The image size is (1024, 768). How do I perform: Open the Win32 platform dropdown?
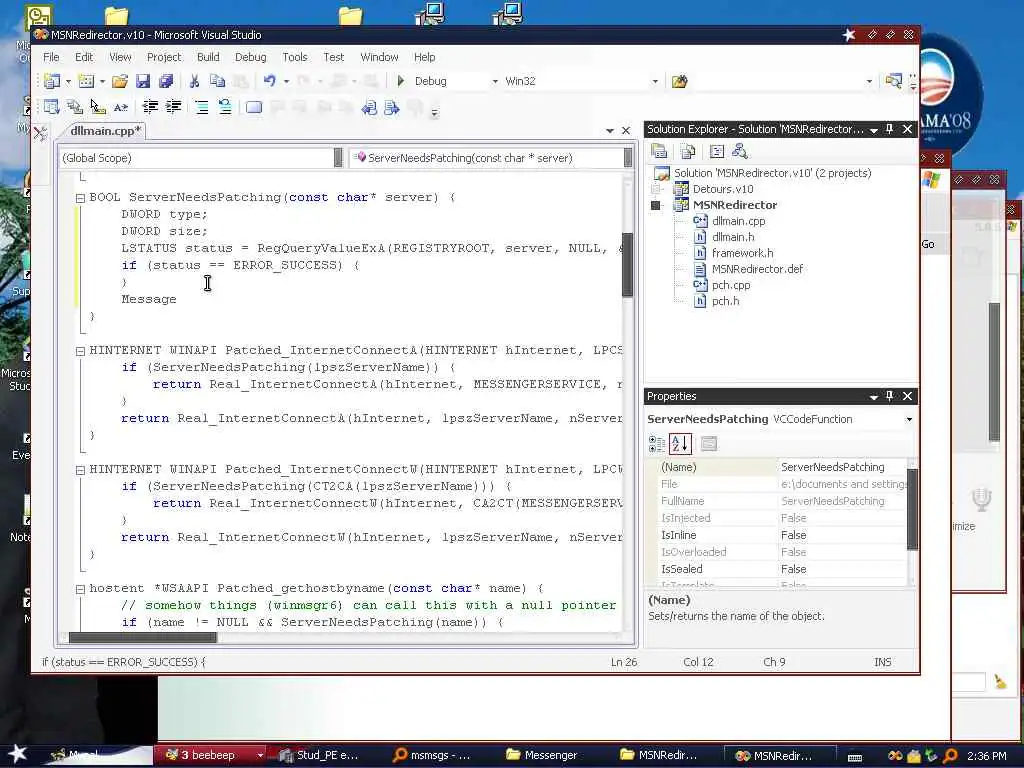tap(654, 81)
